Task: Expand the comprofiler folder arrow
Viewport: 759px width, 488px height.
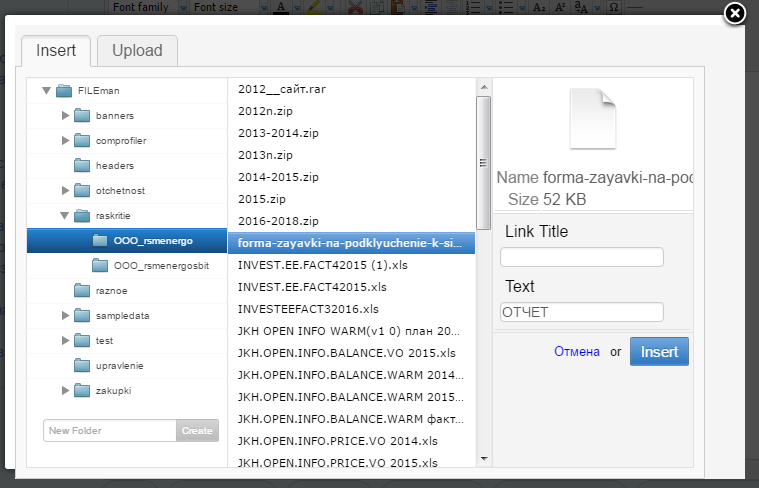Action: tap(65, 140)
